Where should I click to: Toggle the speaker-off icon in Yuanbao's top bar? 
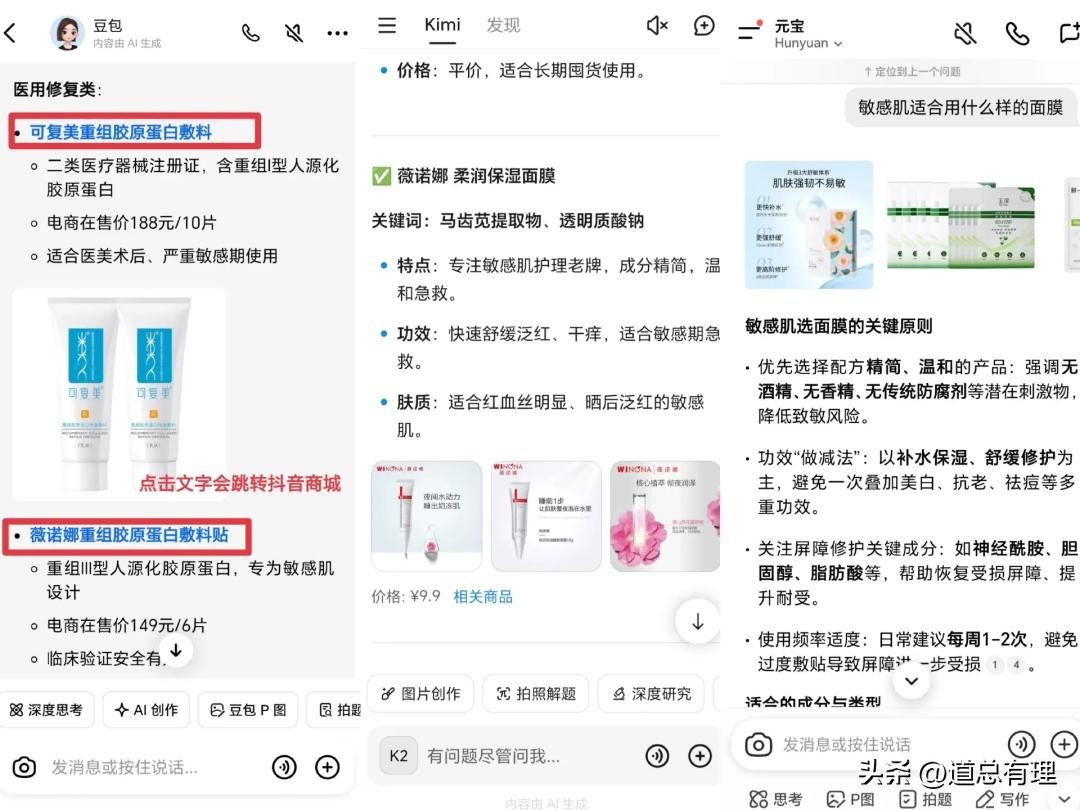964,33
